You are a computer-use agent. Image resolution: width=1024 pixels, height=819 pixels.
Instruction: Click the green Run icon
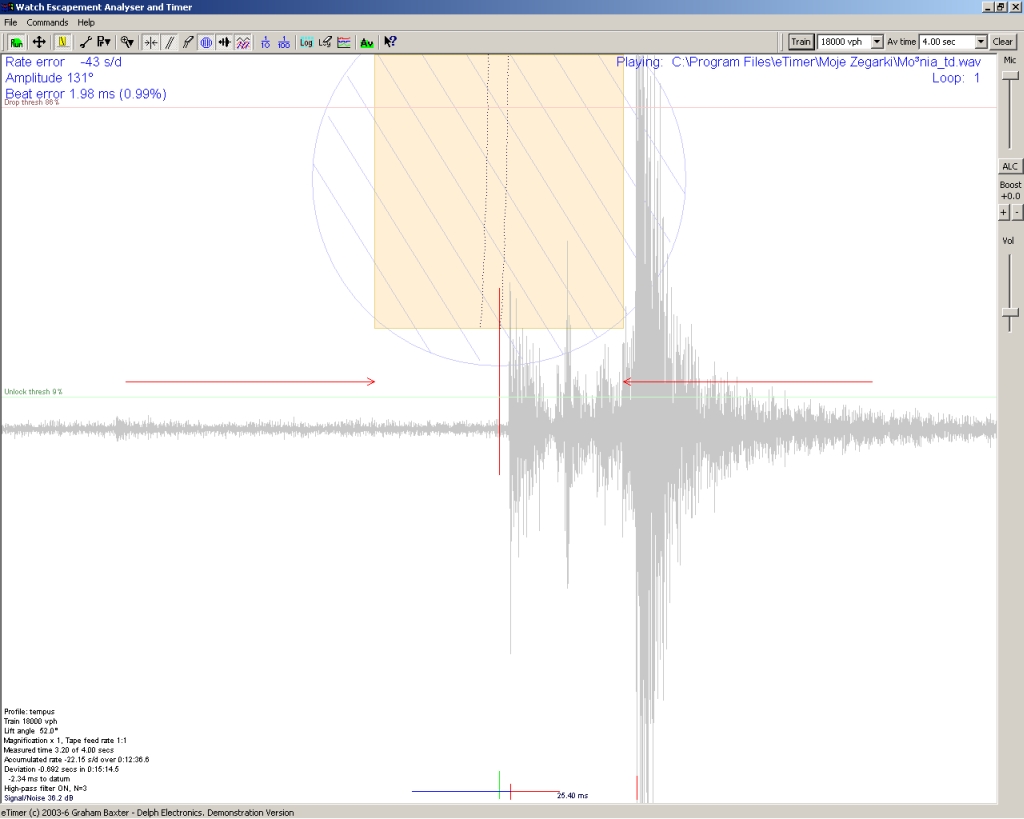pyautogui.click(x=17, y=42)
